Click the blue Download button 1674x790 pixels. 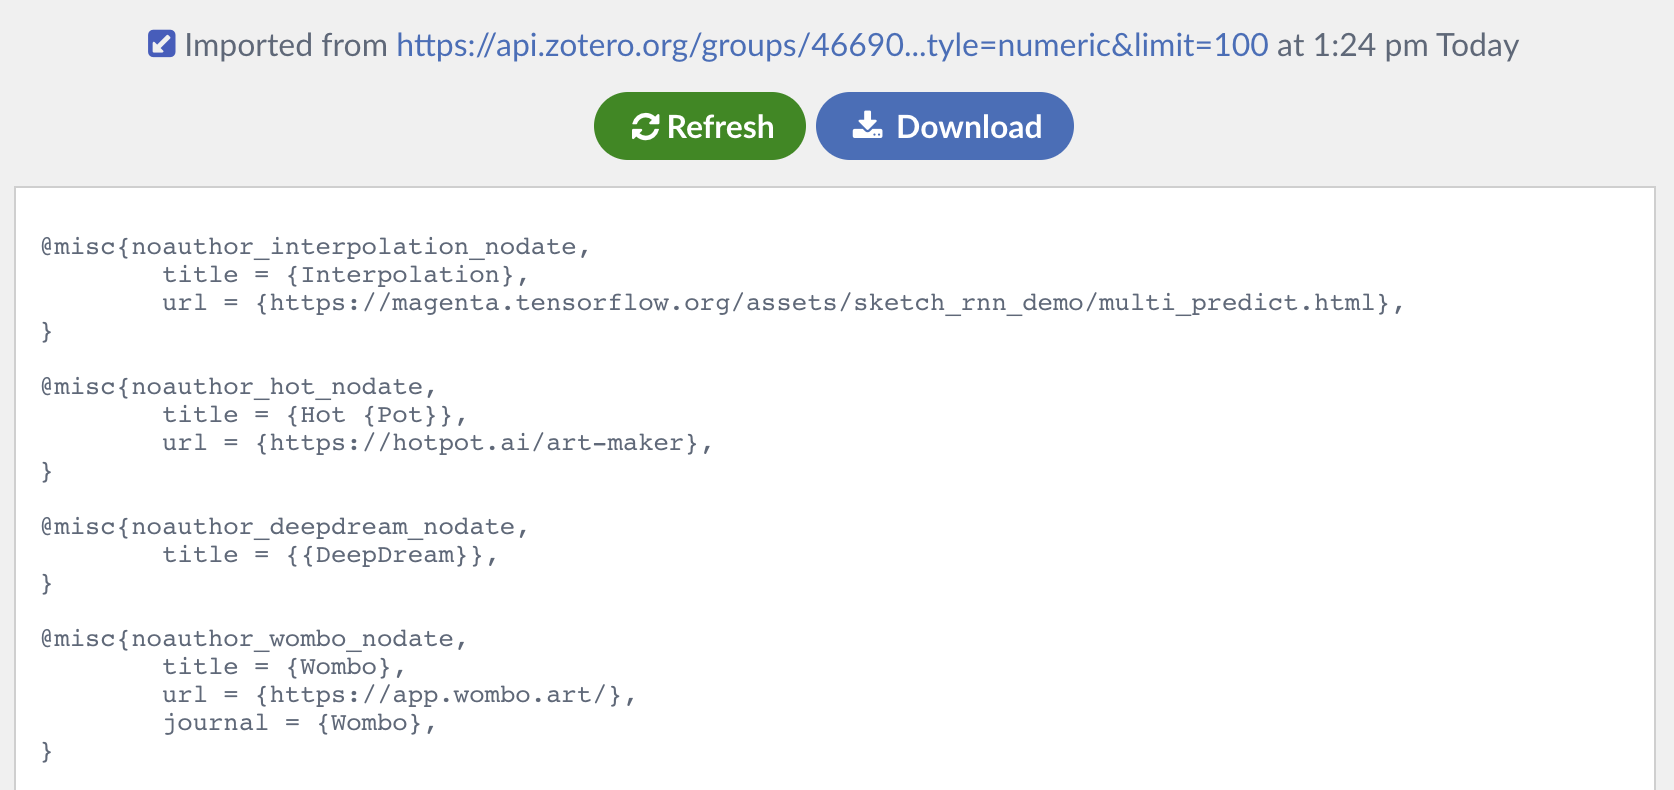tap(945, 126)
